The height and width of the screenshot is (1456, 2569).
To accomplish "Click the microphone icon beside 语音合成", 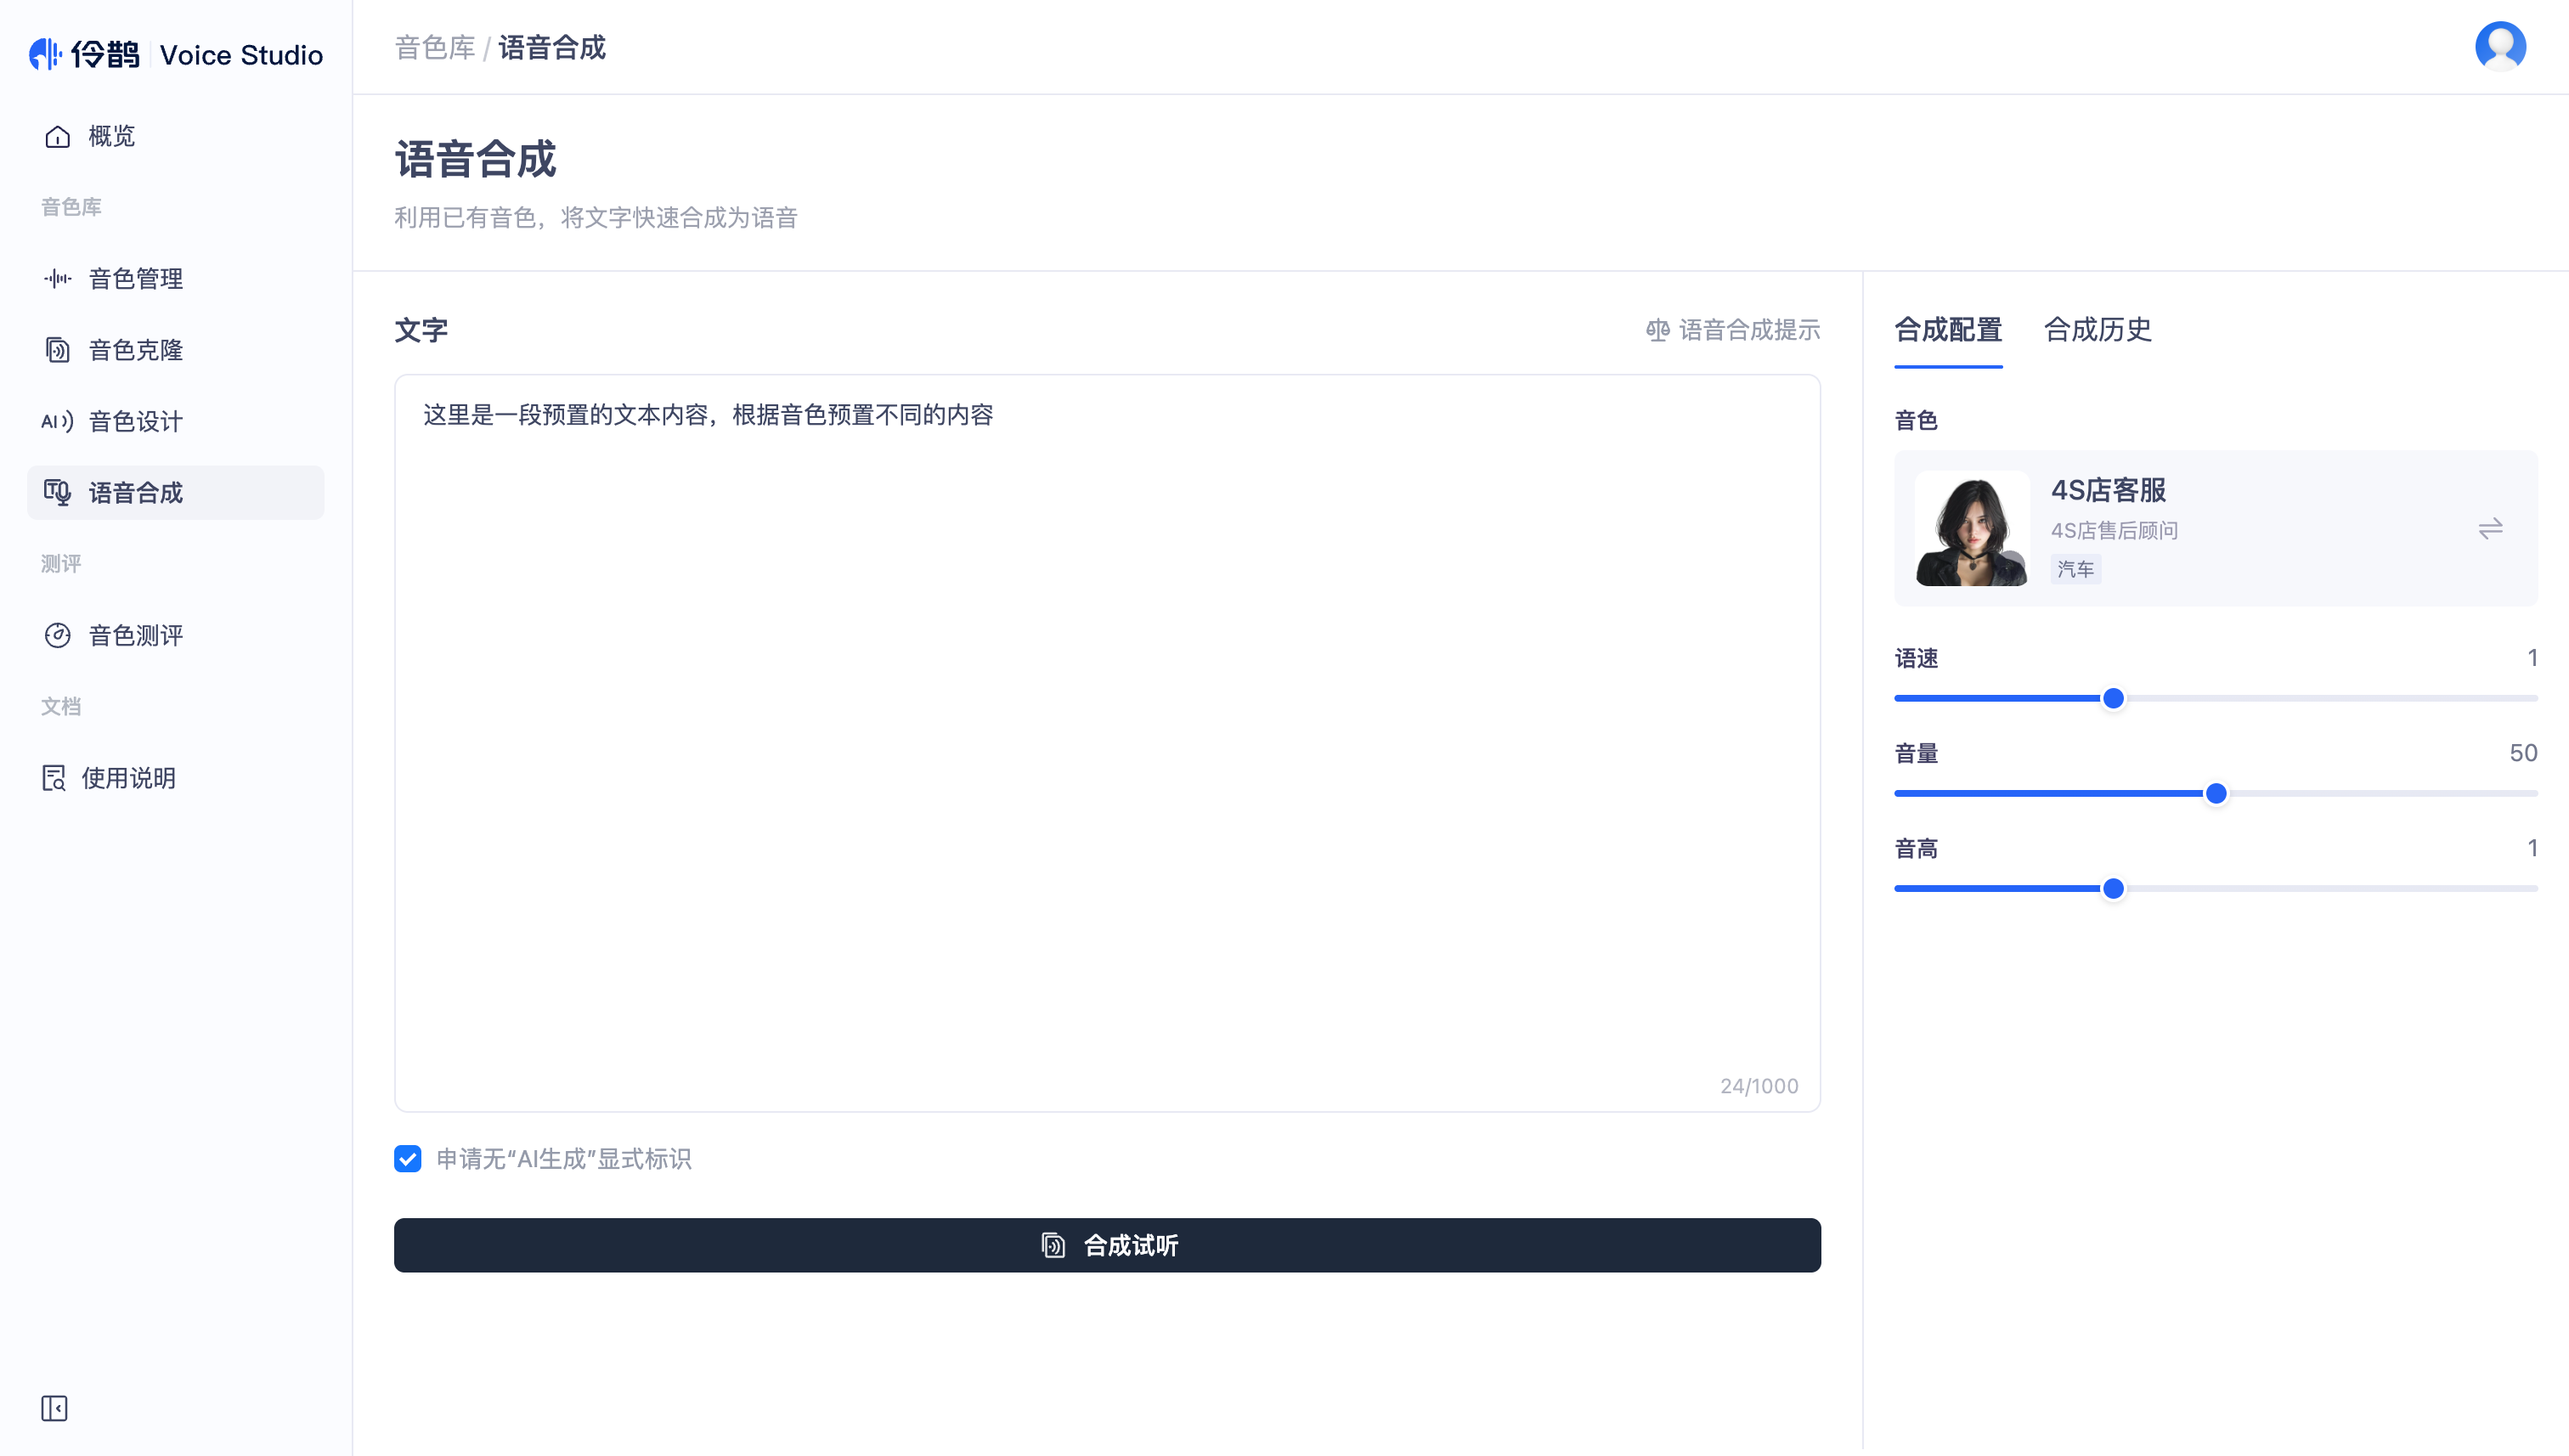I will 58,492.
